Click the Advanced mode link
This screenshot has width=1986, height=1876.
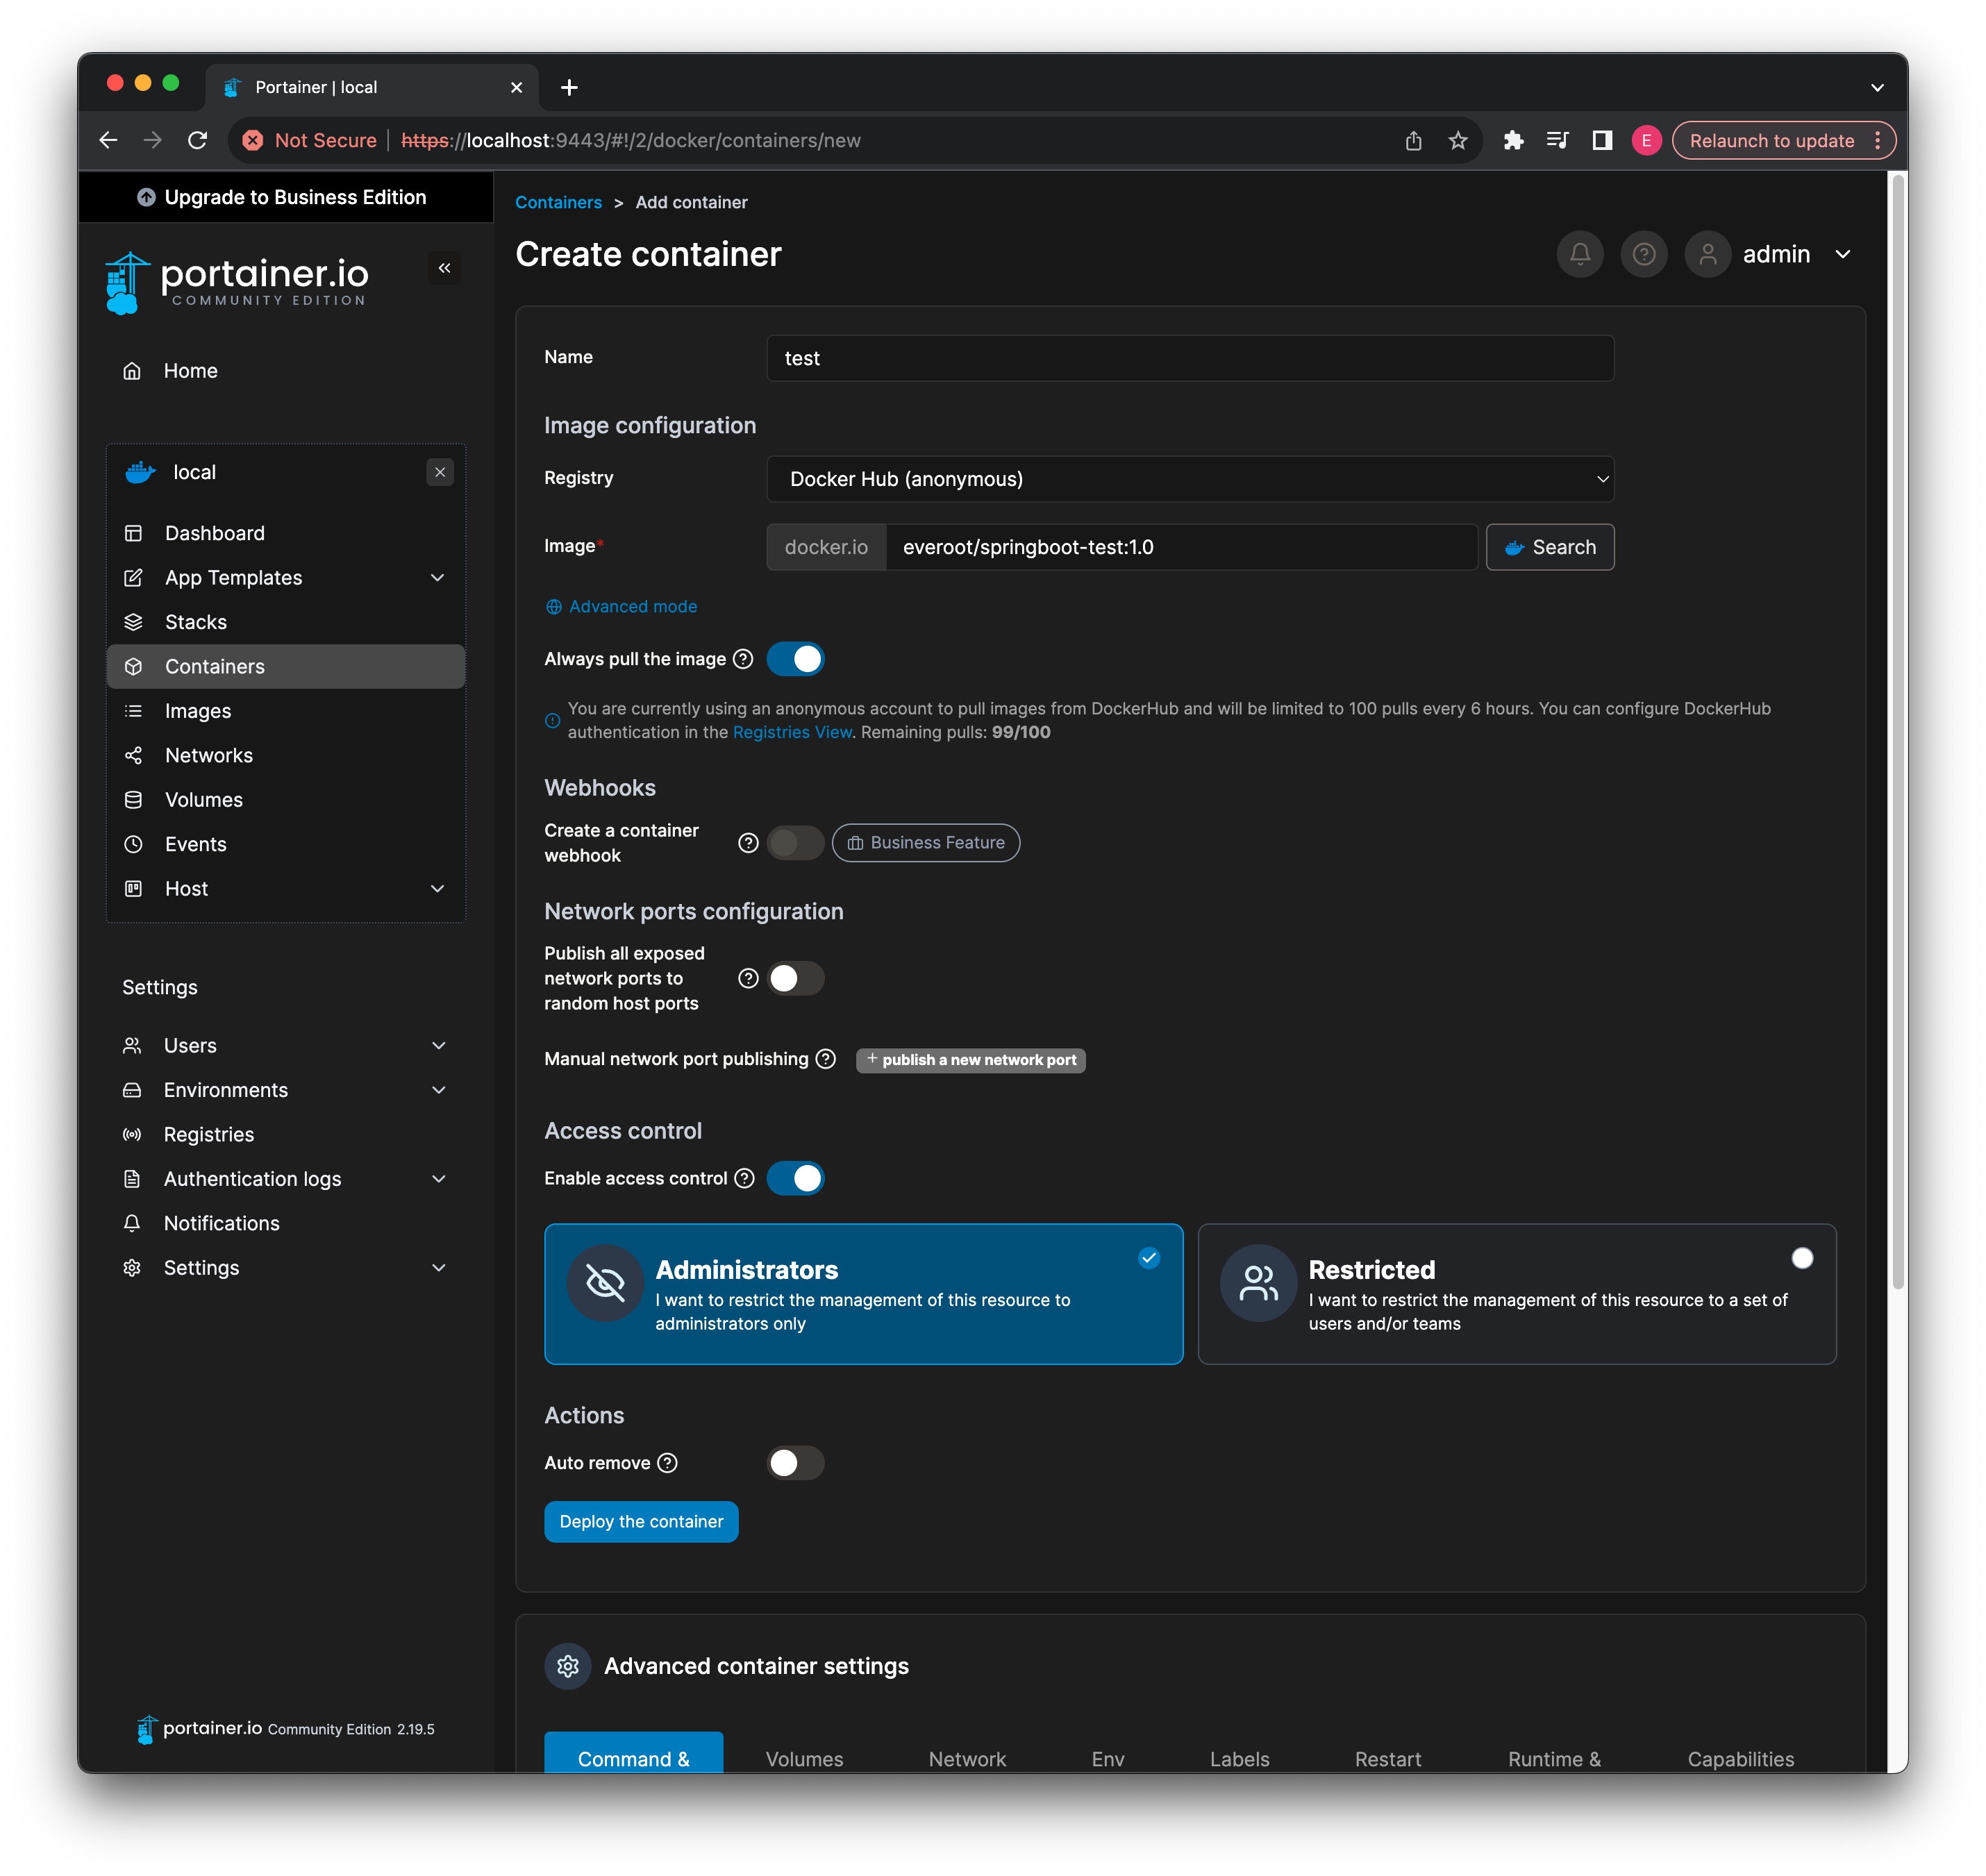621,607
